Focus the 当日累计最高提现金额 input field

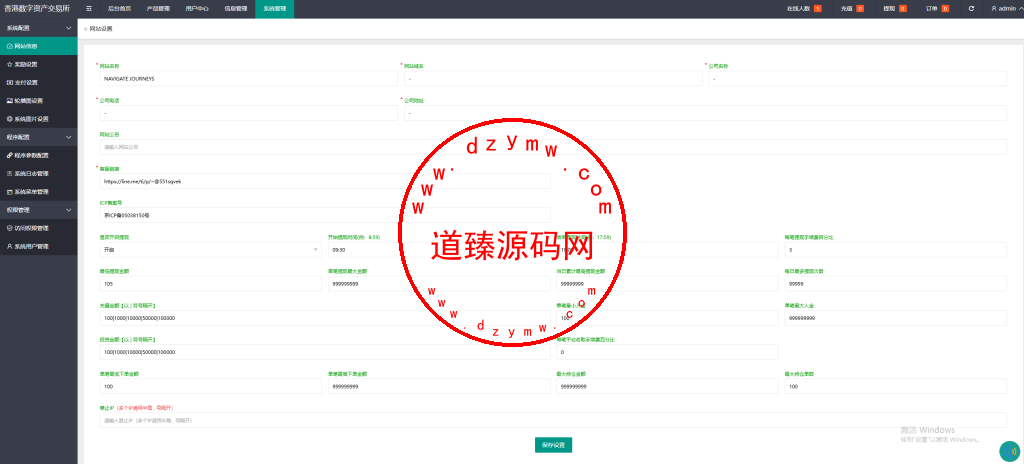pyautogui.click(x=667, y=284)
